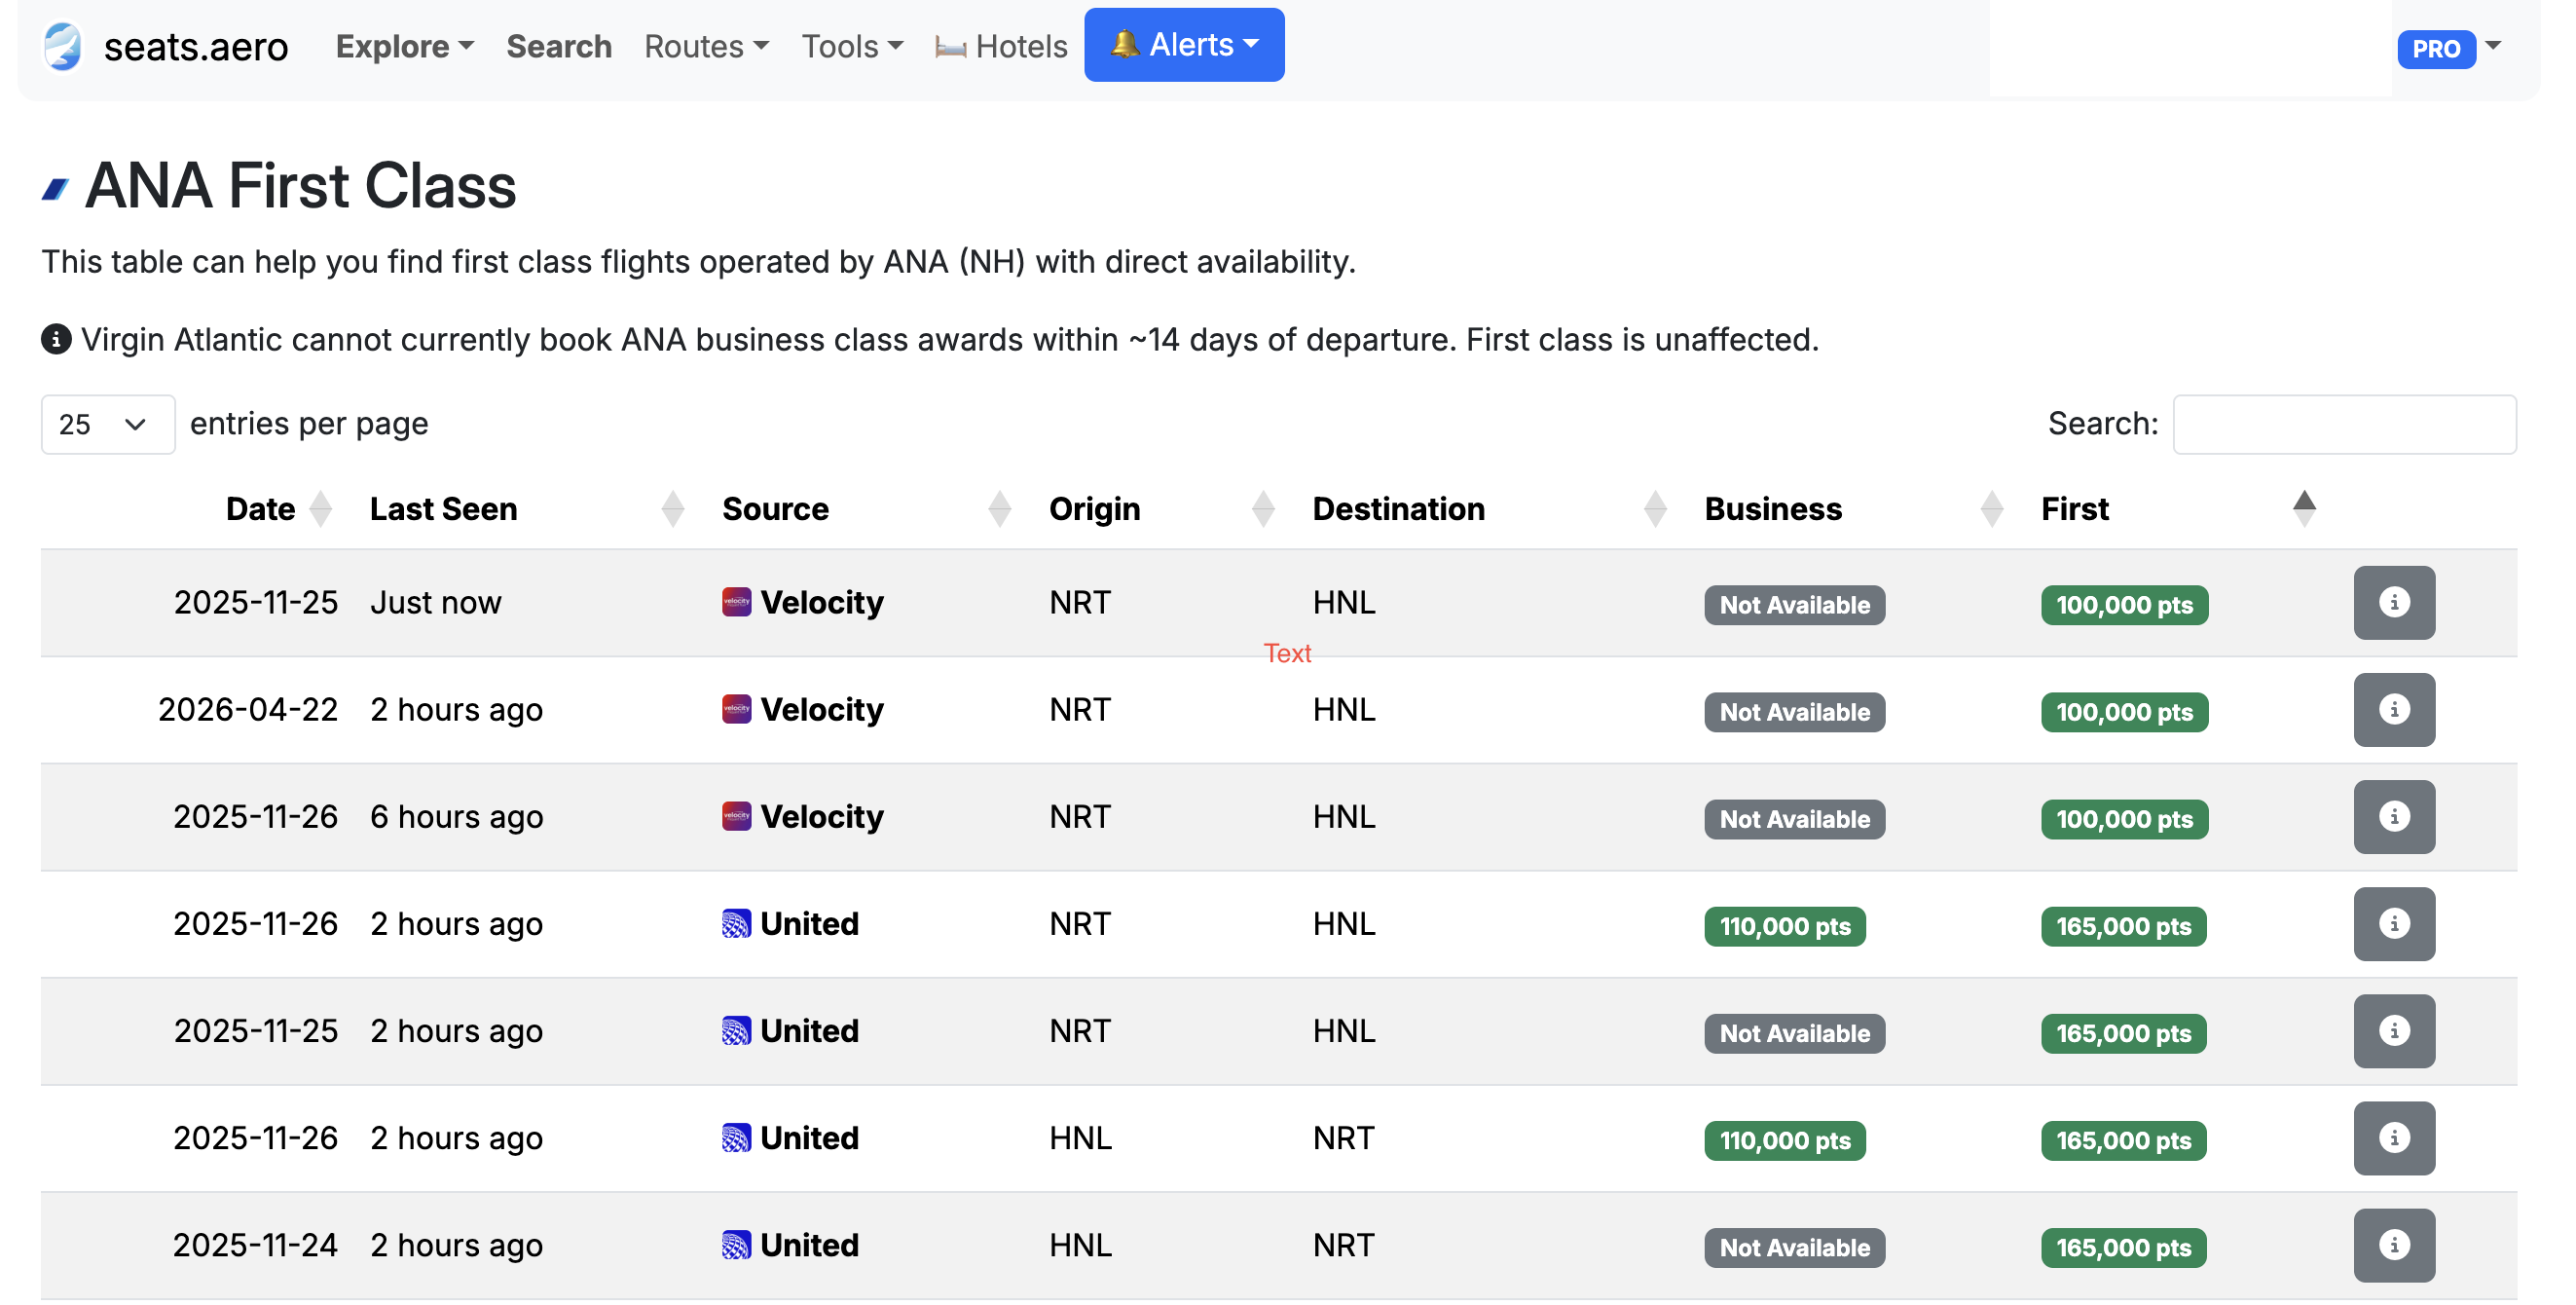Click the PRO badge
This screenshot has width=2576, height=1305.
(x=2435, y=48)
